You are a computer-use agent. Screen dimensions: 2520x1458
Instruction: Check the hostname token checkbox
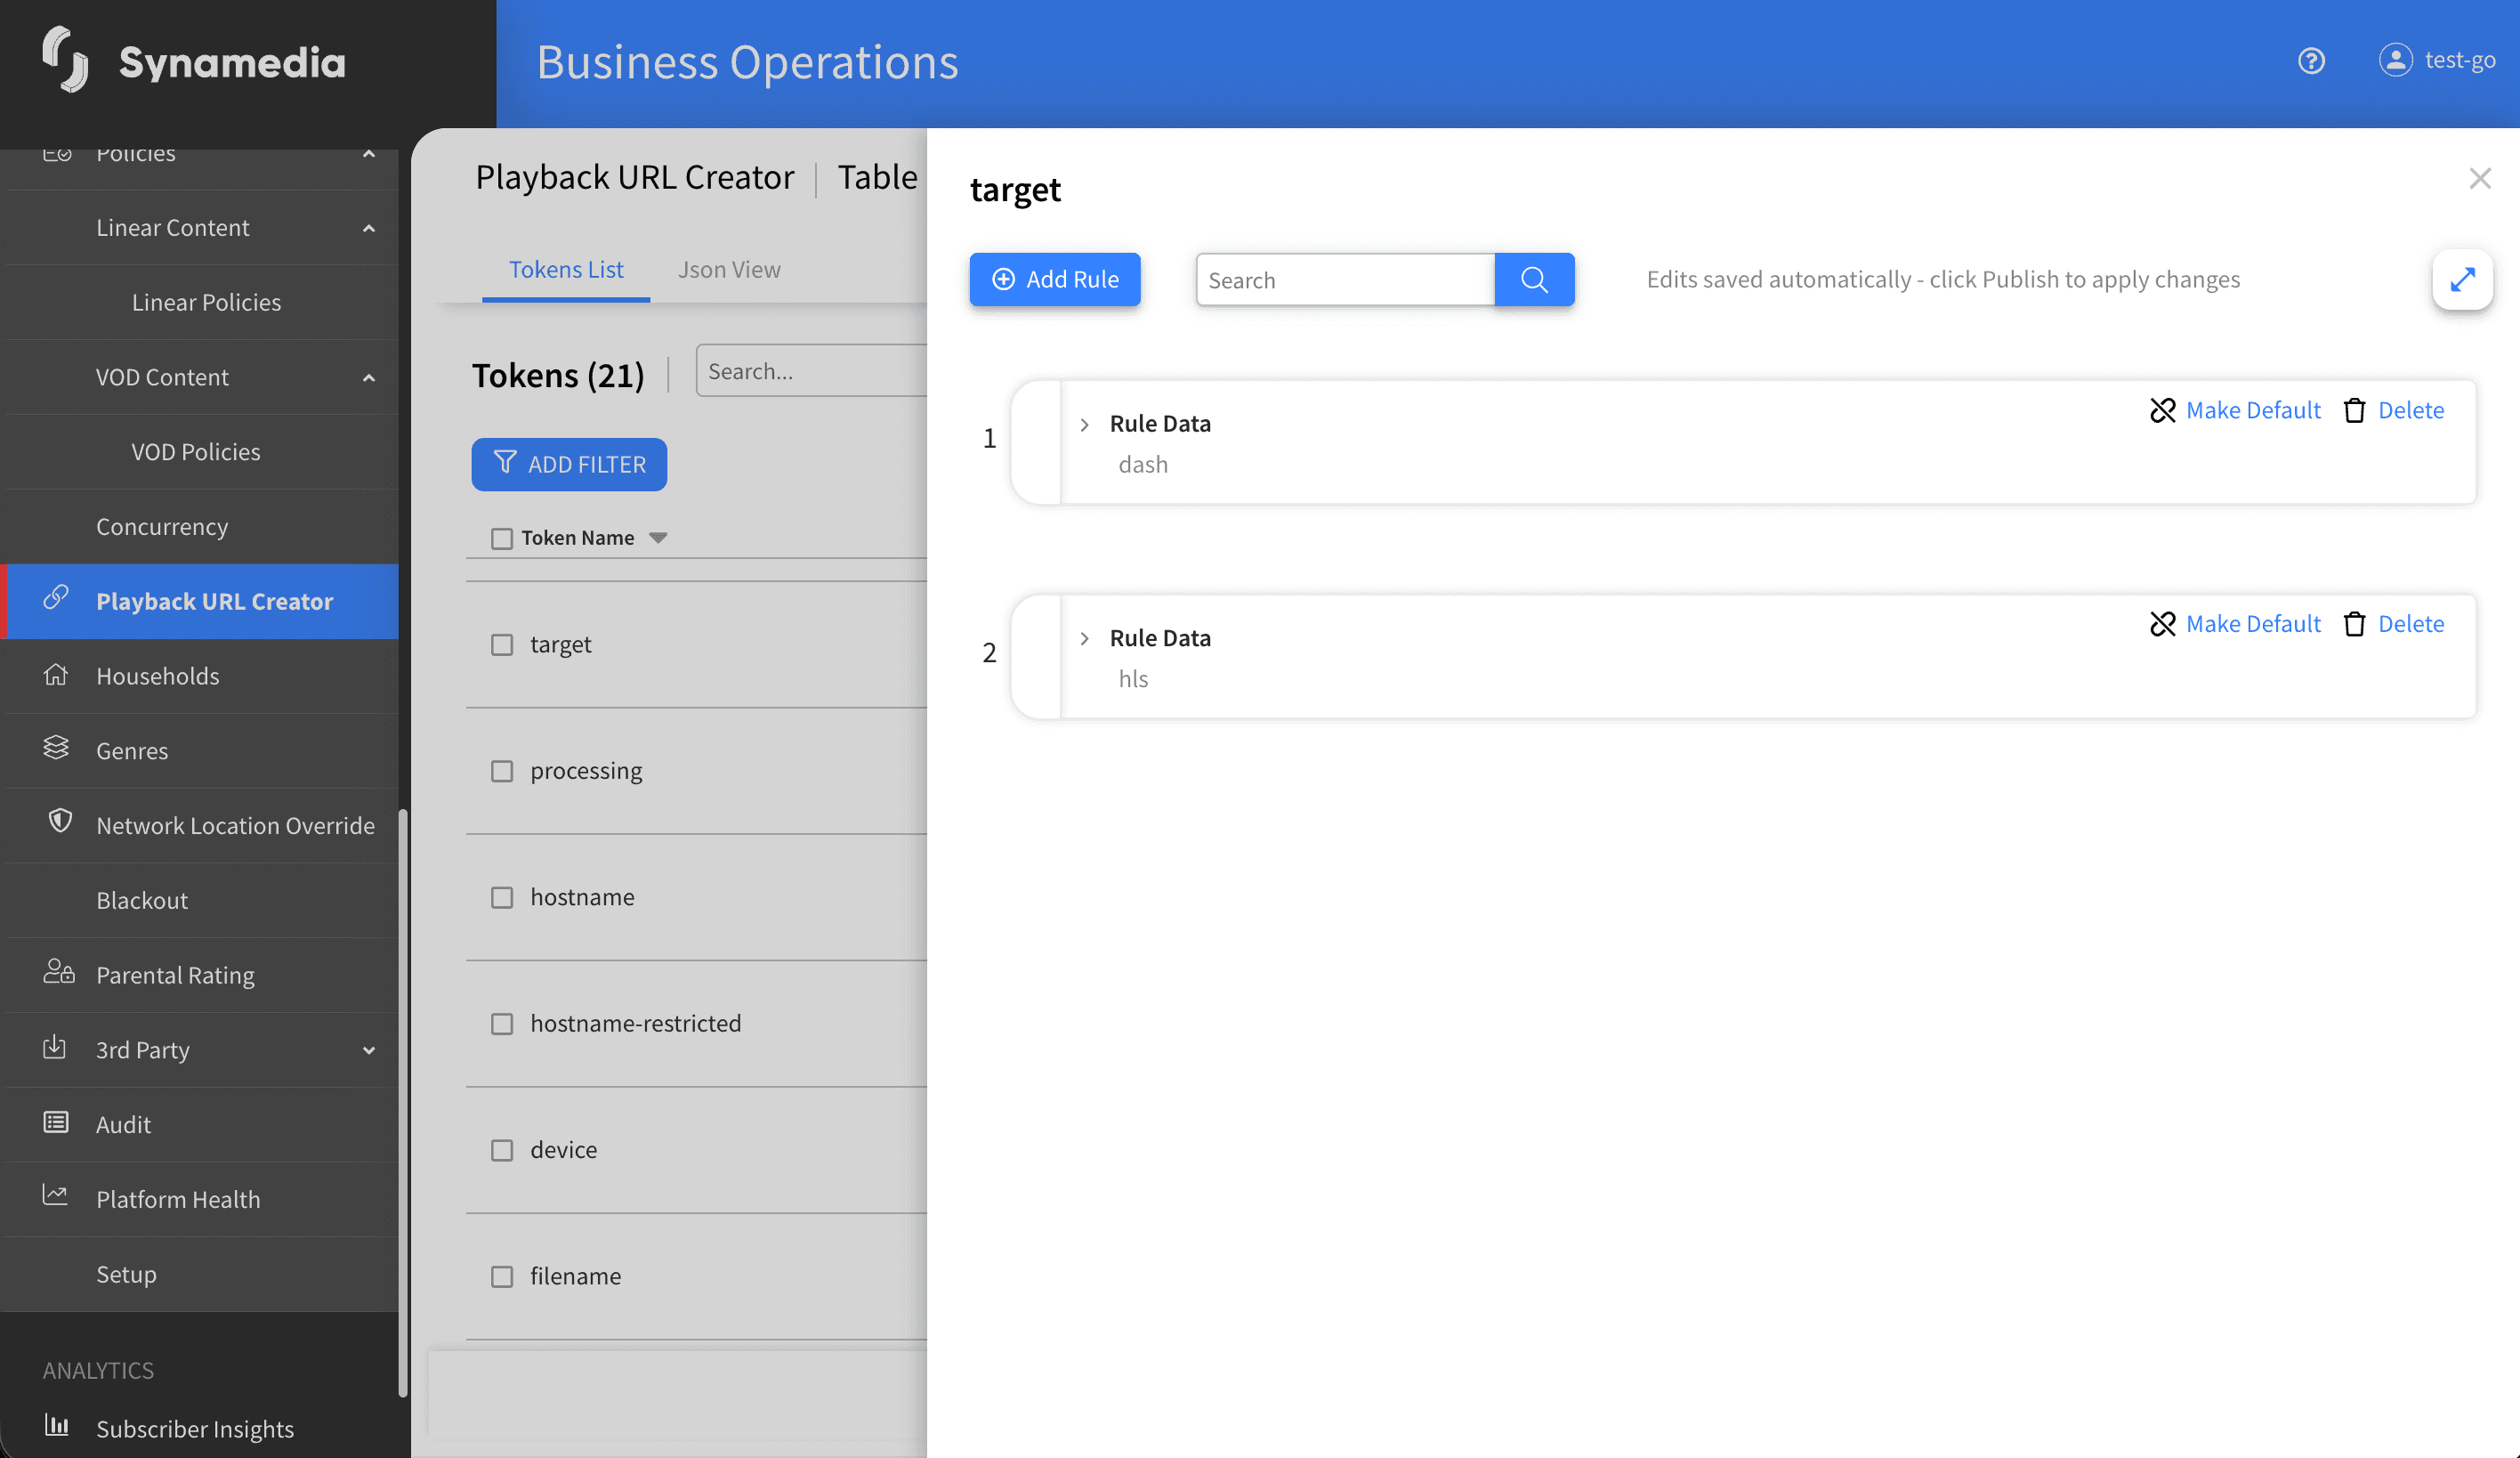coord(502,898)
